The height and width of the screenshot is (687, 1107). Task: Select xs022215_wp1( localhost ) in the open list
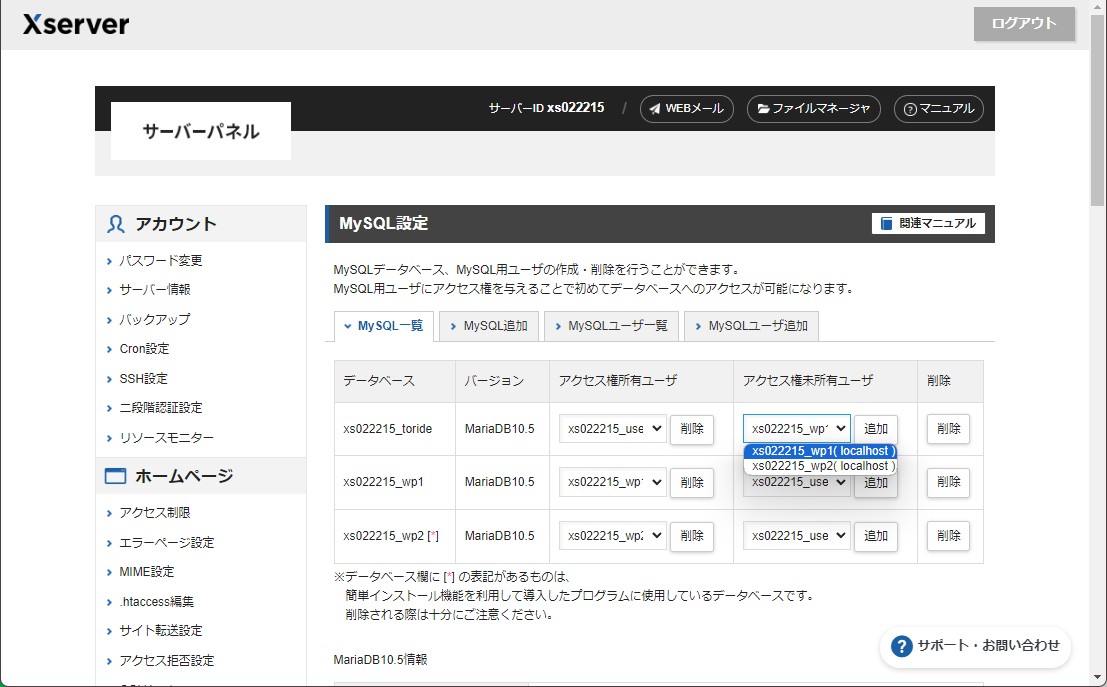click(820, 451)
